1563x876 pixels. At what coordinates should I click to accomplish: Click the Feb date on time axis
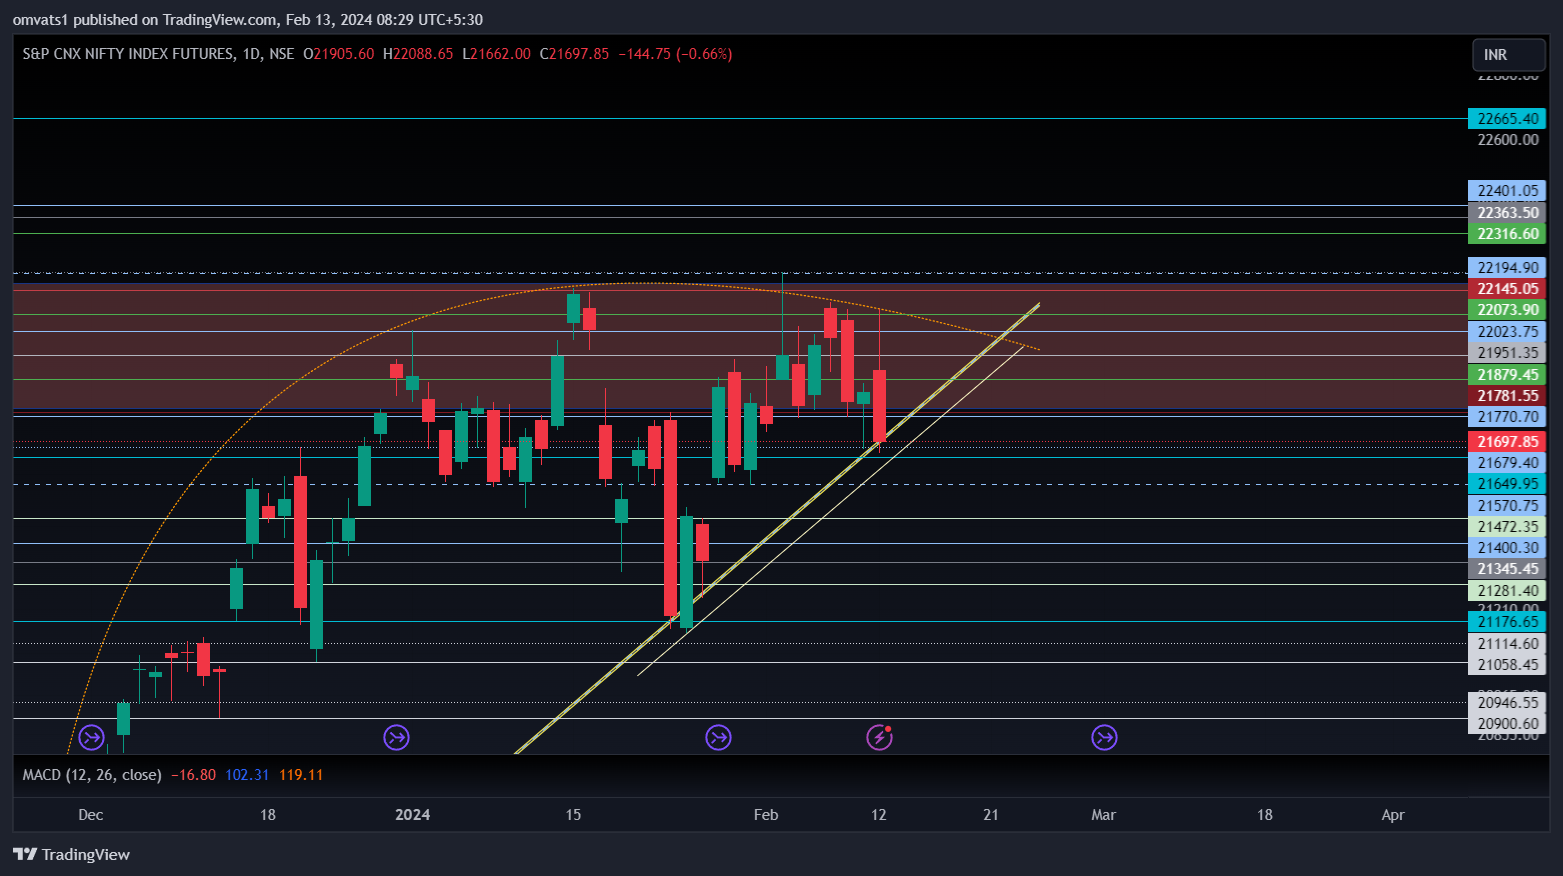pyautogui.click(x=766, y=815)
